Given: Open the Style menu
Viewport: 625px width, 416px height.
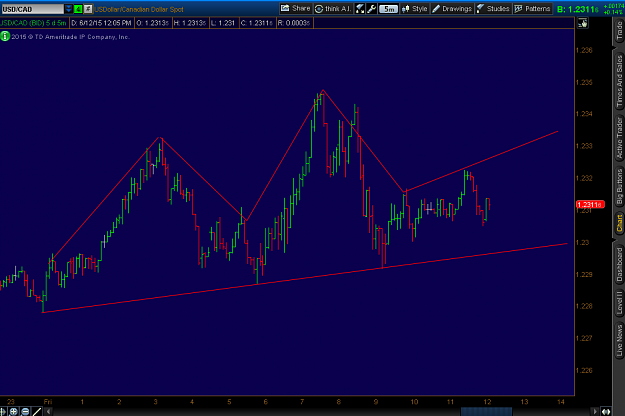Looking at the screenshot, I should tap(415, 8).
